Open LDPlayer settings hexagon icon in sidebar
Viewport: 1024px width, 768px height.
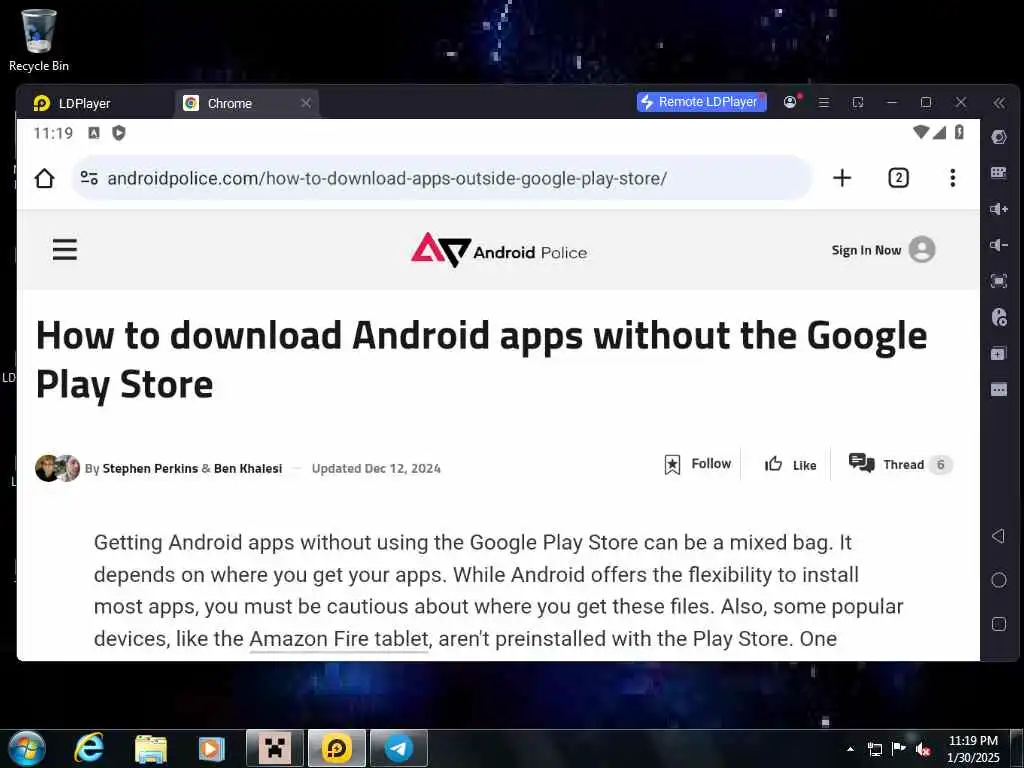point(999,137)
